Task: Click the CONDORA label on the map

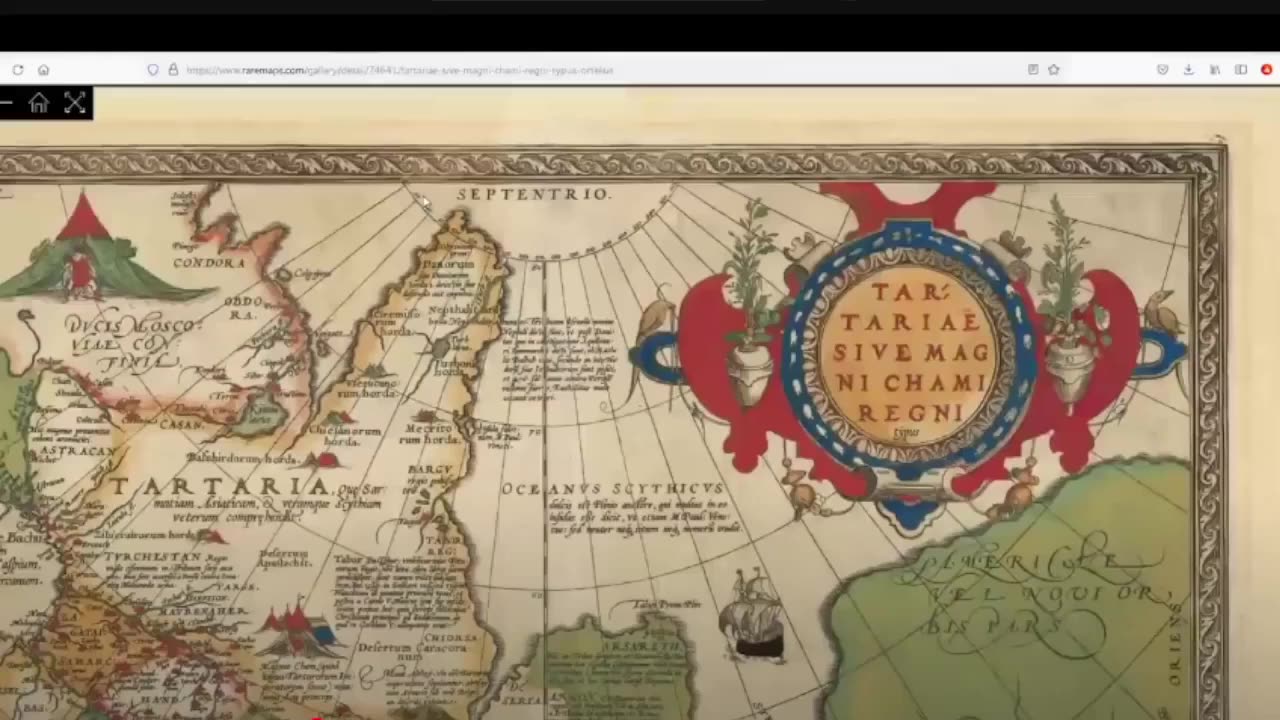Action: tap(209, 263)
